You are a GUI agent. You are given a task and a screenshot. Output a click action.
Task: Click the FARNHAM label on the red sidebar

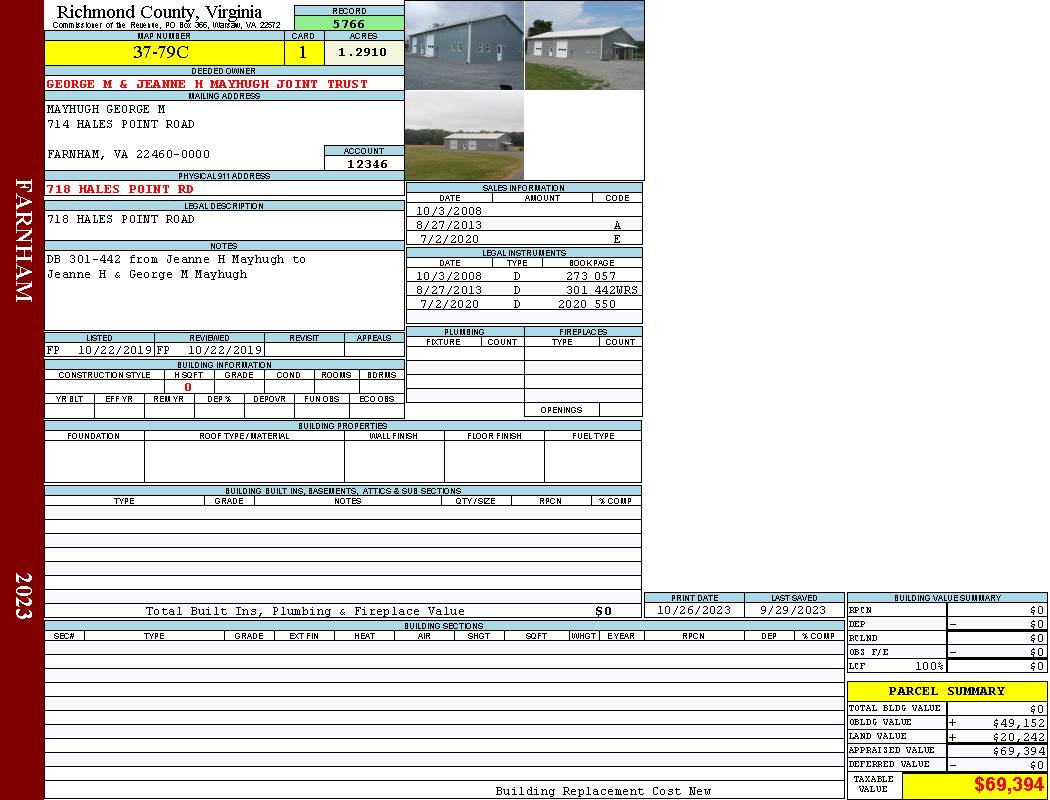coord(23,240)
